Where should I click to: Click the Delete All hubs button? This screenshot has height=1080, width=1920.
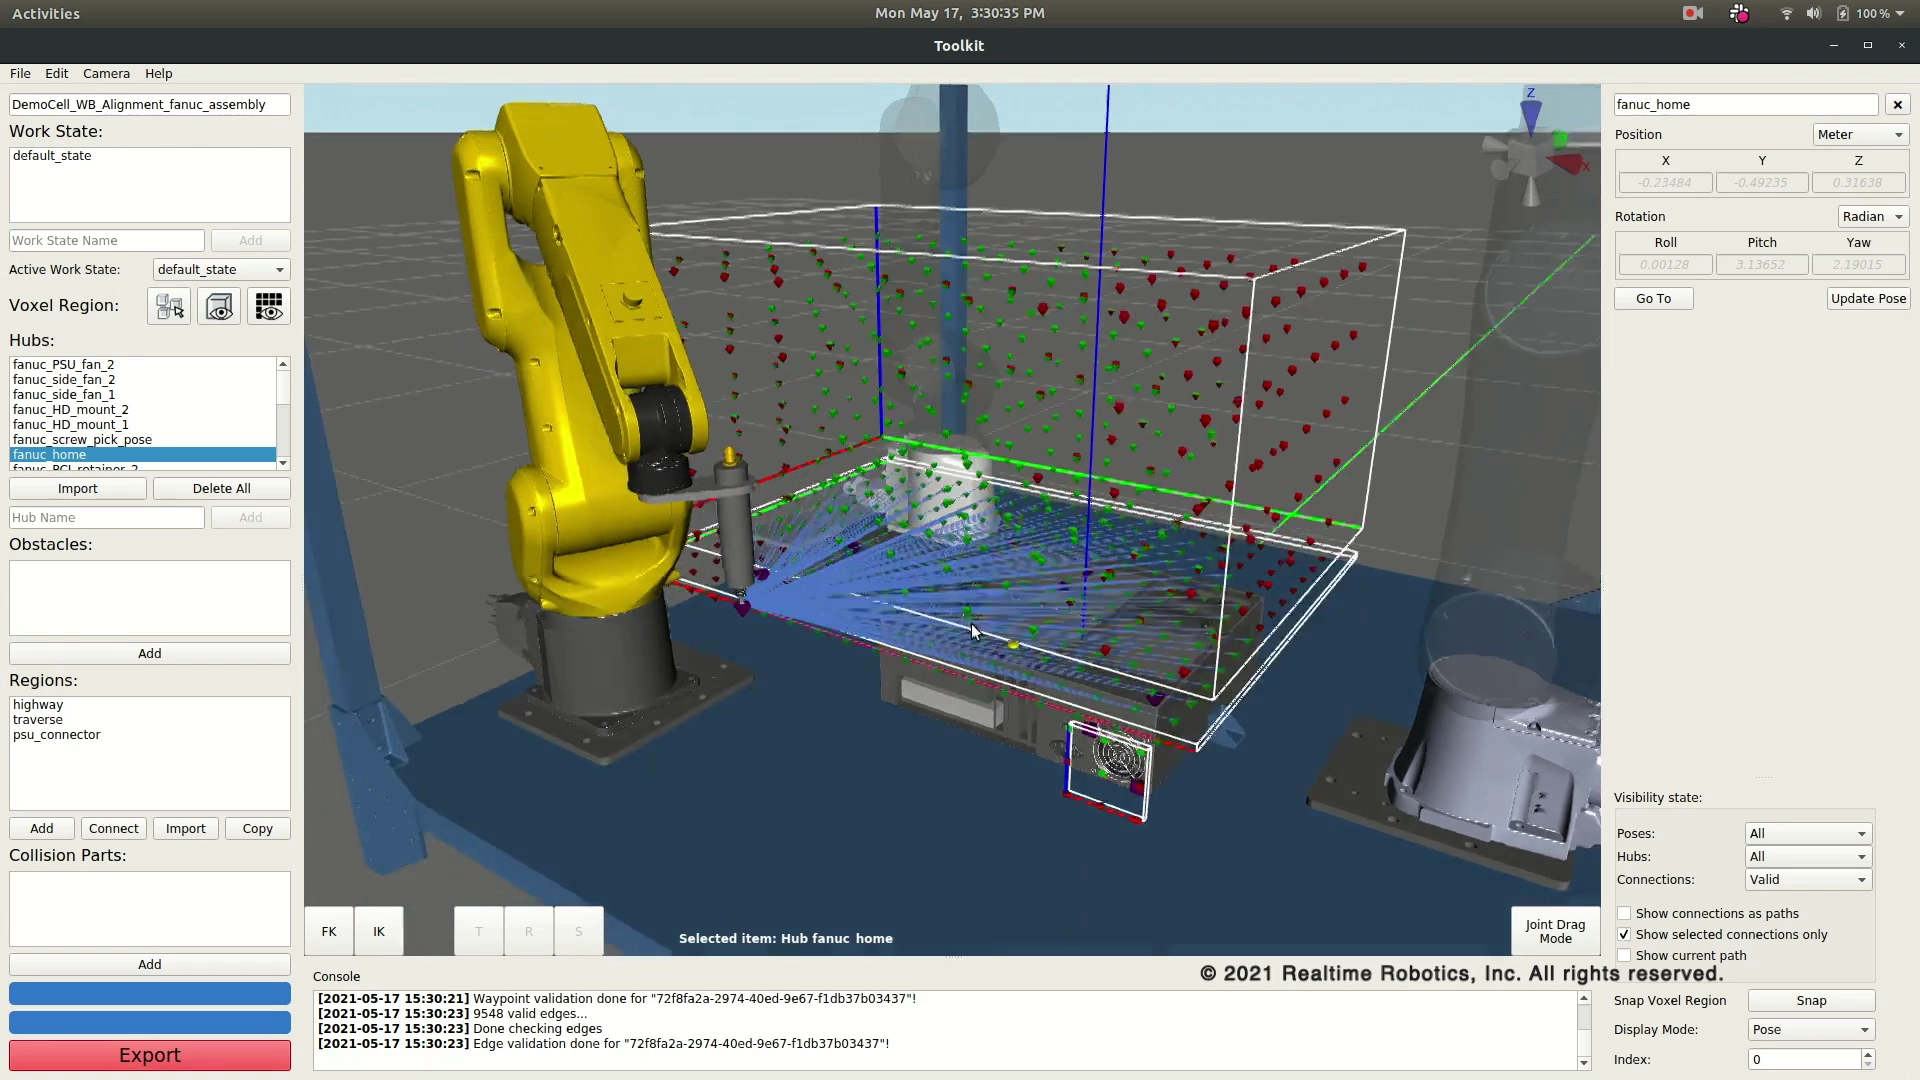point(221,489)
